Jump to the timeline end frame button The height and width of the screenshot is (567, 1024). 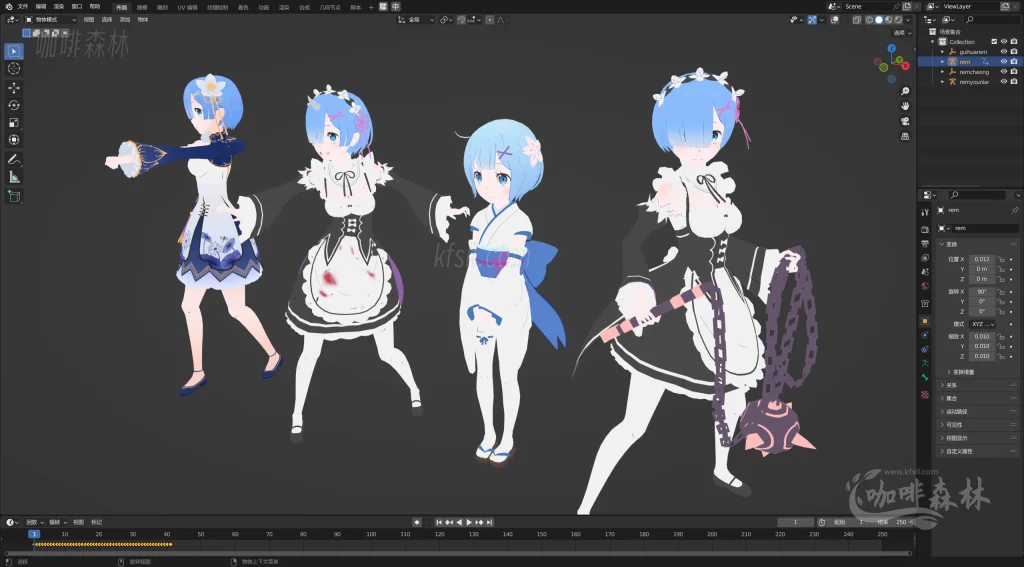pyautogui.click(x=489, y=523)
